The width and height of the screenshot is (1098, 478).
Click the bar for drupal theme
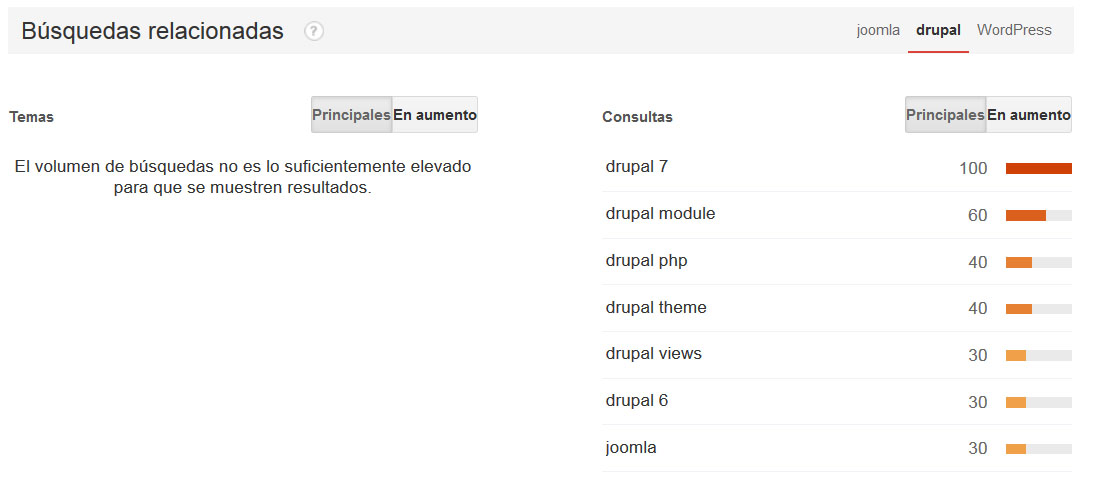pos(1038,309)
